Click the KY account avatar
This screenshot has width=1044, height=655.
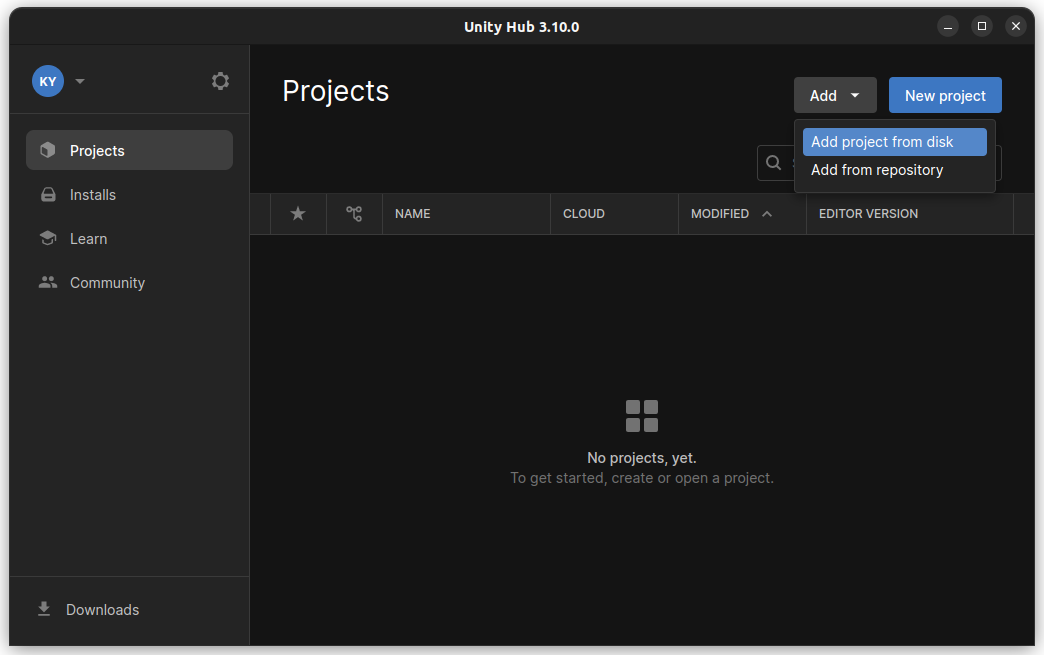coord(48,81)
